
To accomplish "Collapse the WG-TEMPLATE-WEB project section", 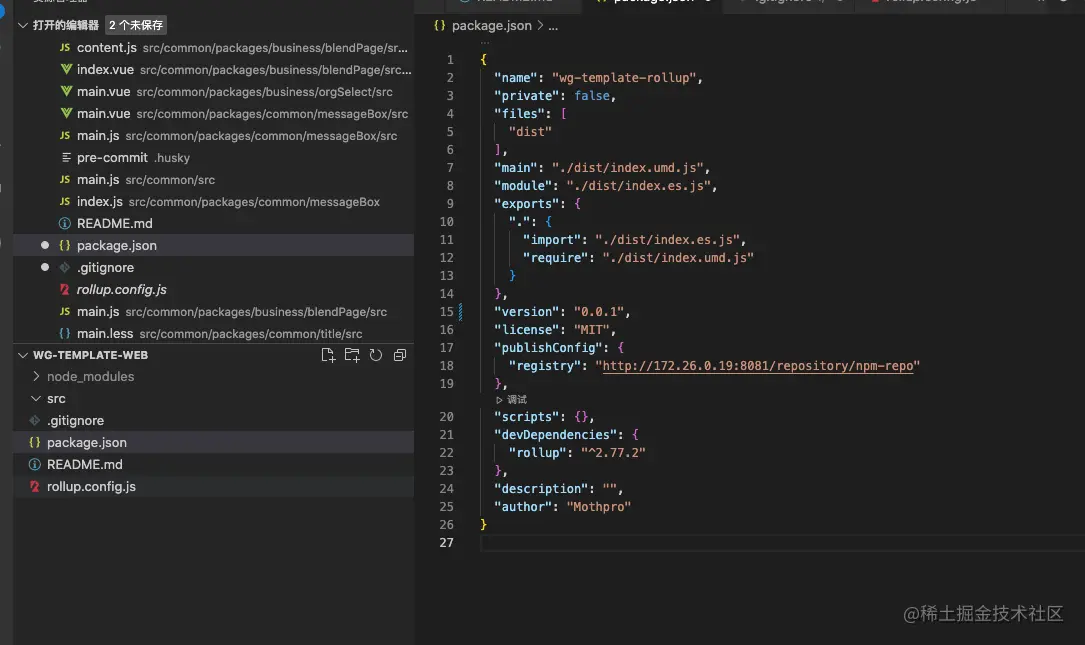I will tap(23, 355).
